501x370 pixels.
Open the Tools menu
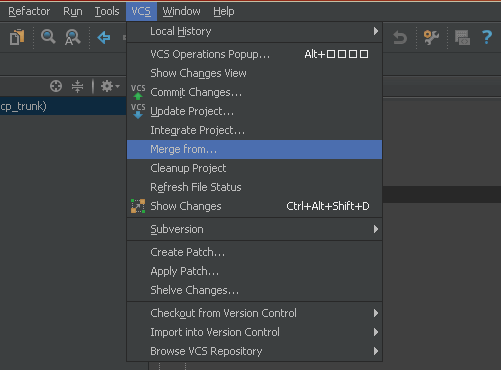107,11
